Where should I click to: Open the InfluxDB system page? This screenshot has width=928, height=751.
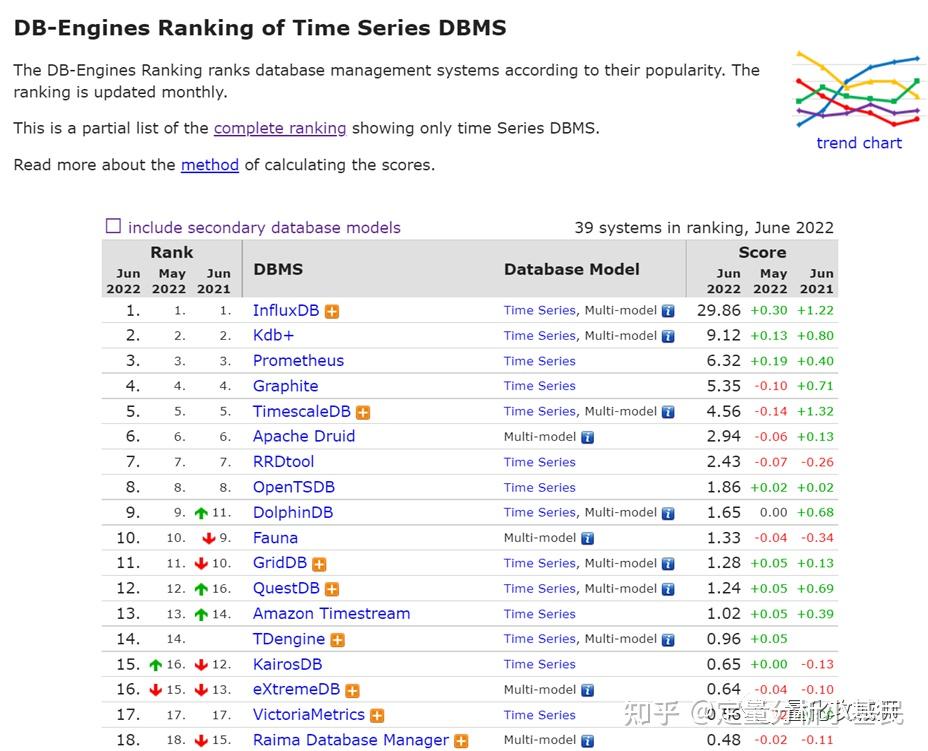286,311
